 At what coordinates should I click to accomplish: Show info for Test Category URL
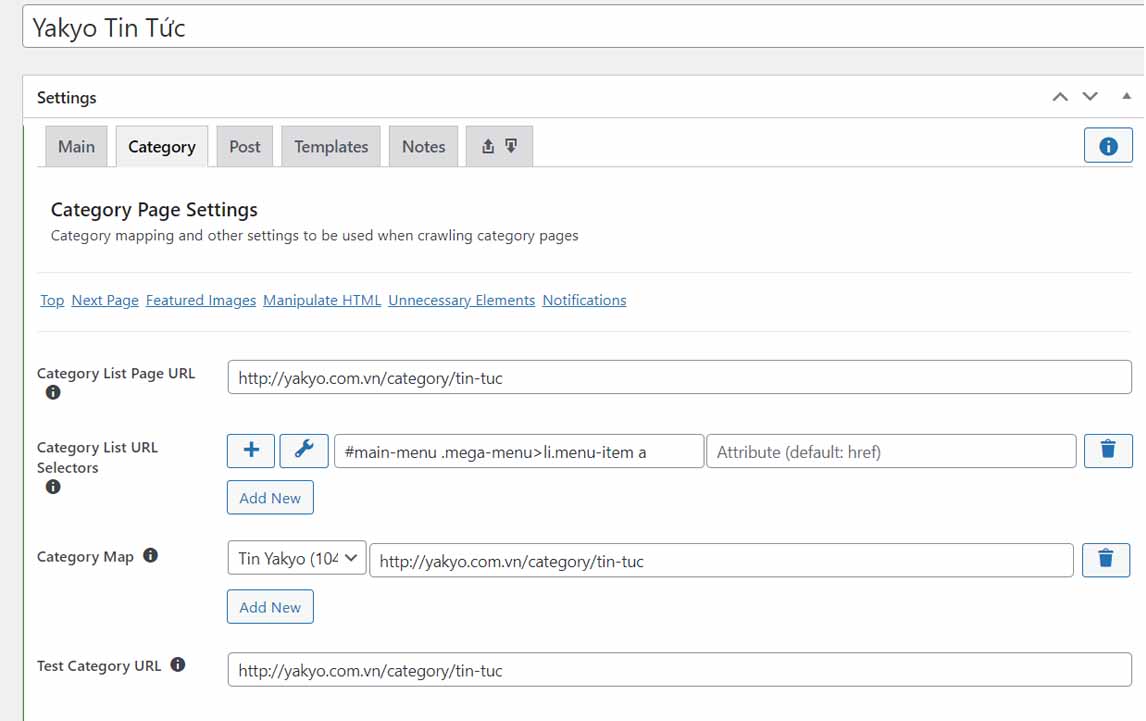click(x=178, y=665)
